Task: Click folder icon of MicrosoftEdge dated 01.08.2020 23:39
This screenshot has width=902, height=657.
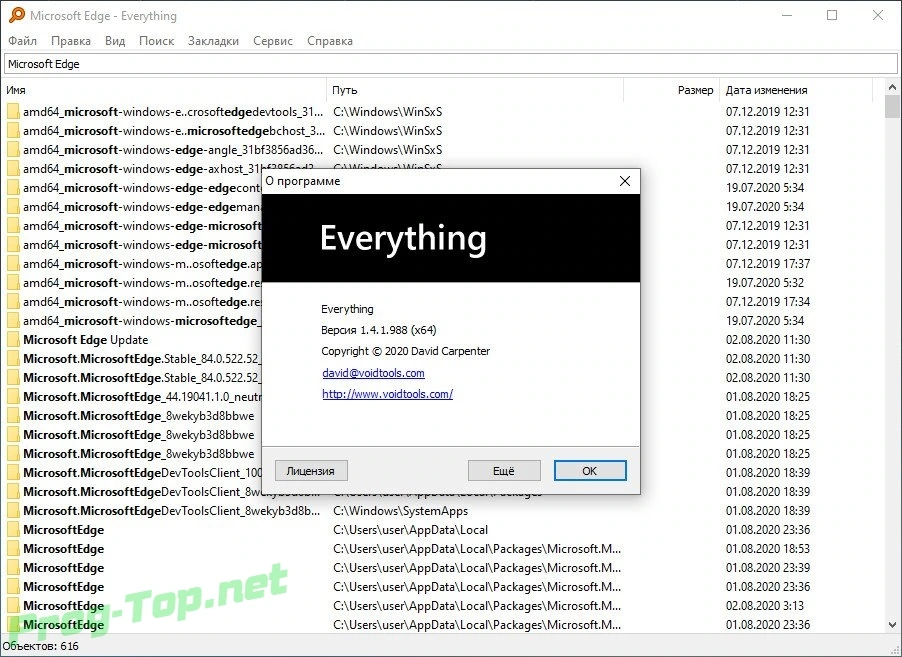Action: (13, 568)
